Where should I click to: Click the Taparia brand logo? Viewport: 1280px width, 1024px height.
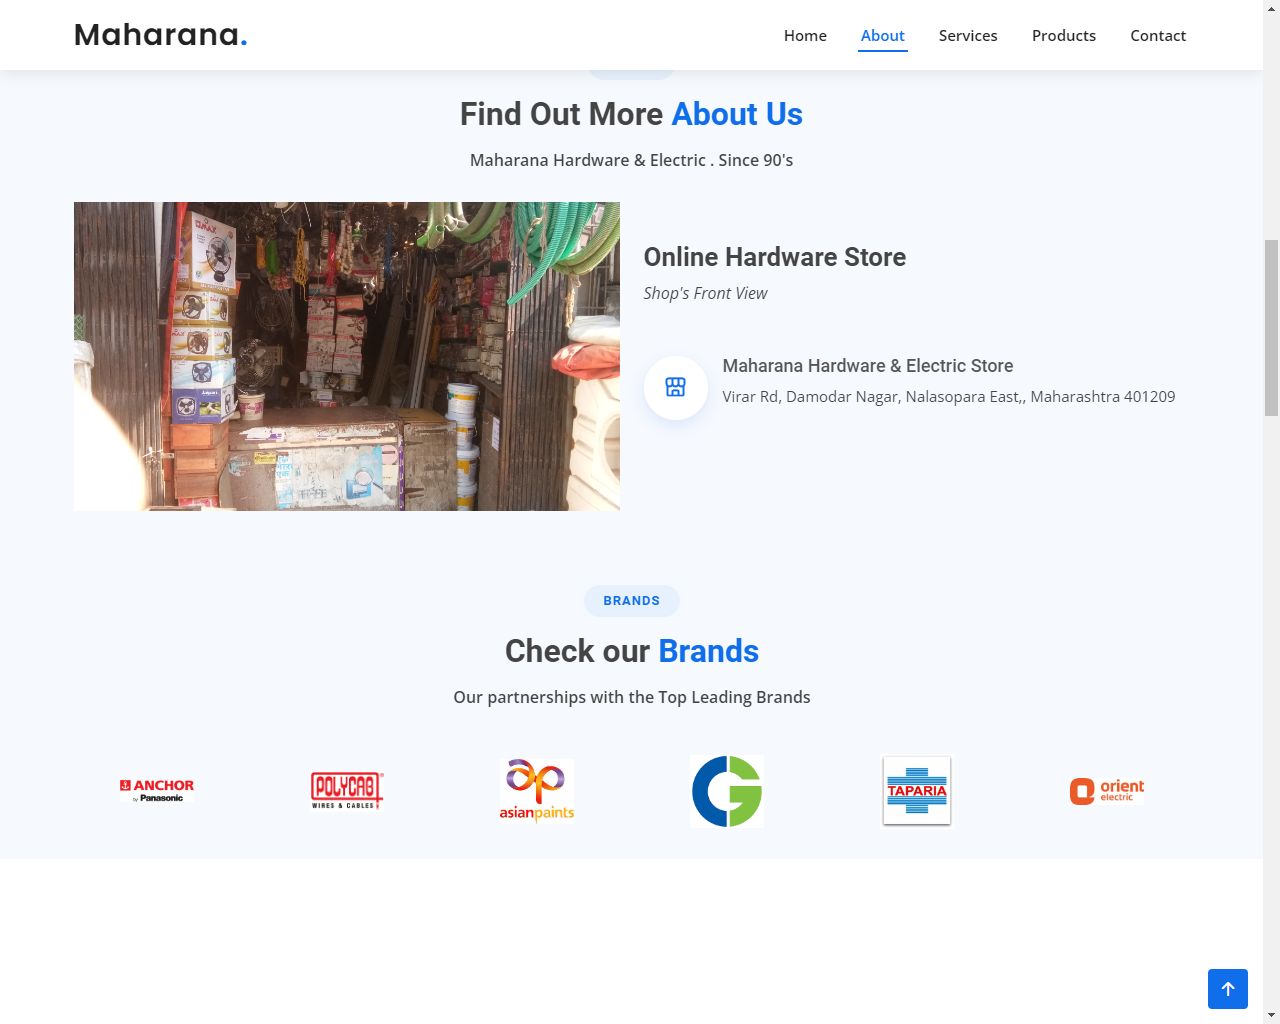pyautogui.click(x=917, y=791)
